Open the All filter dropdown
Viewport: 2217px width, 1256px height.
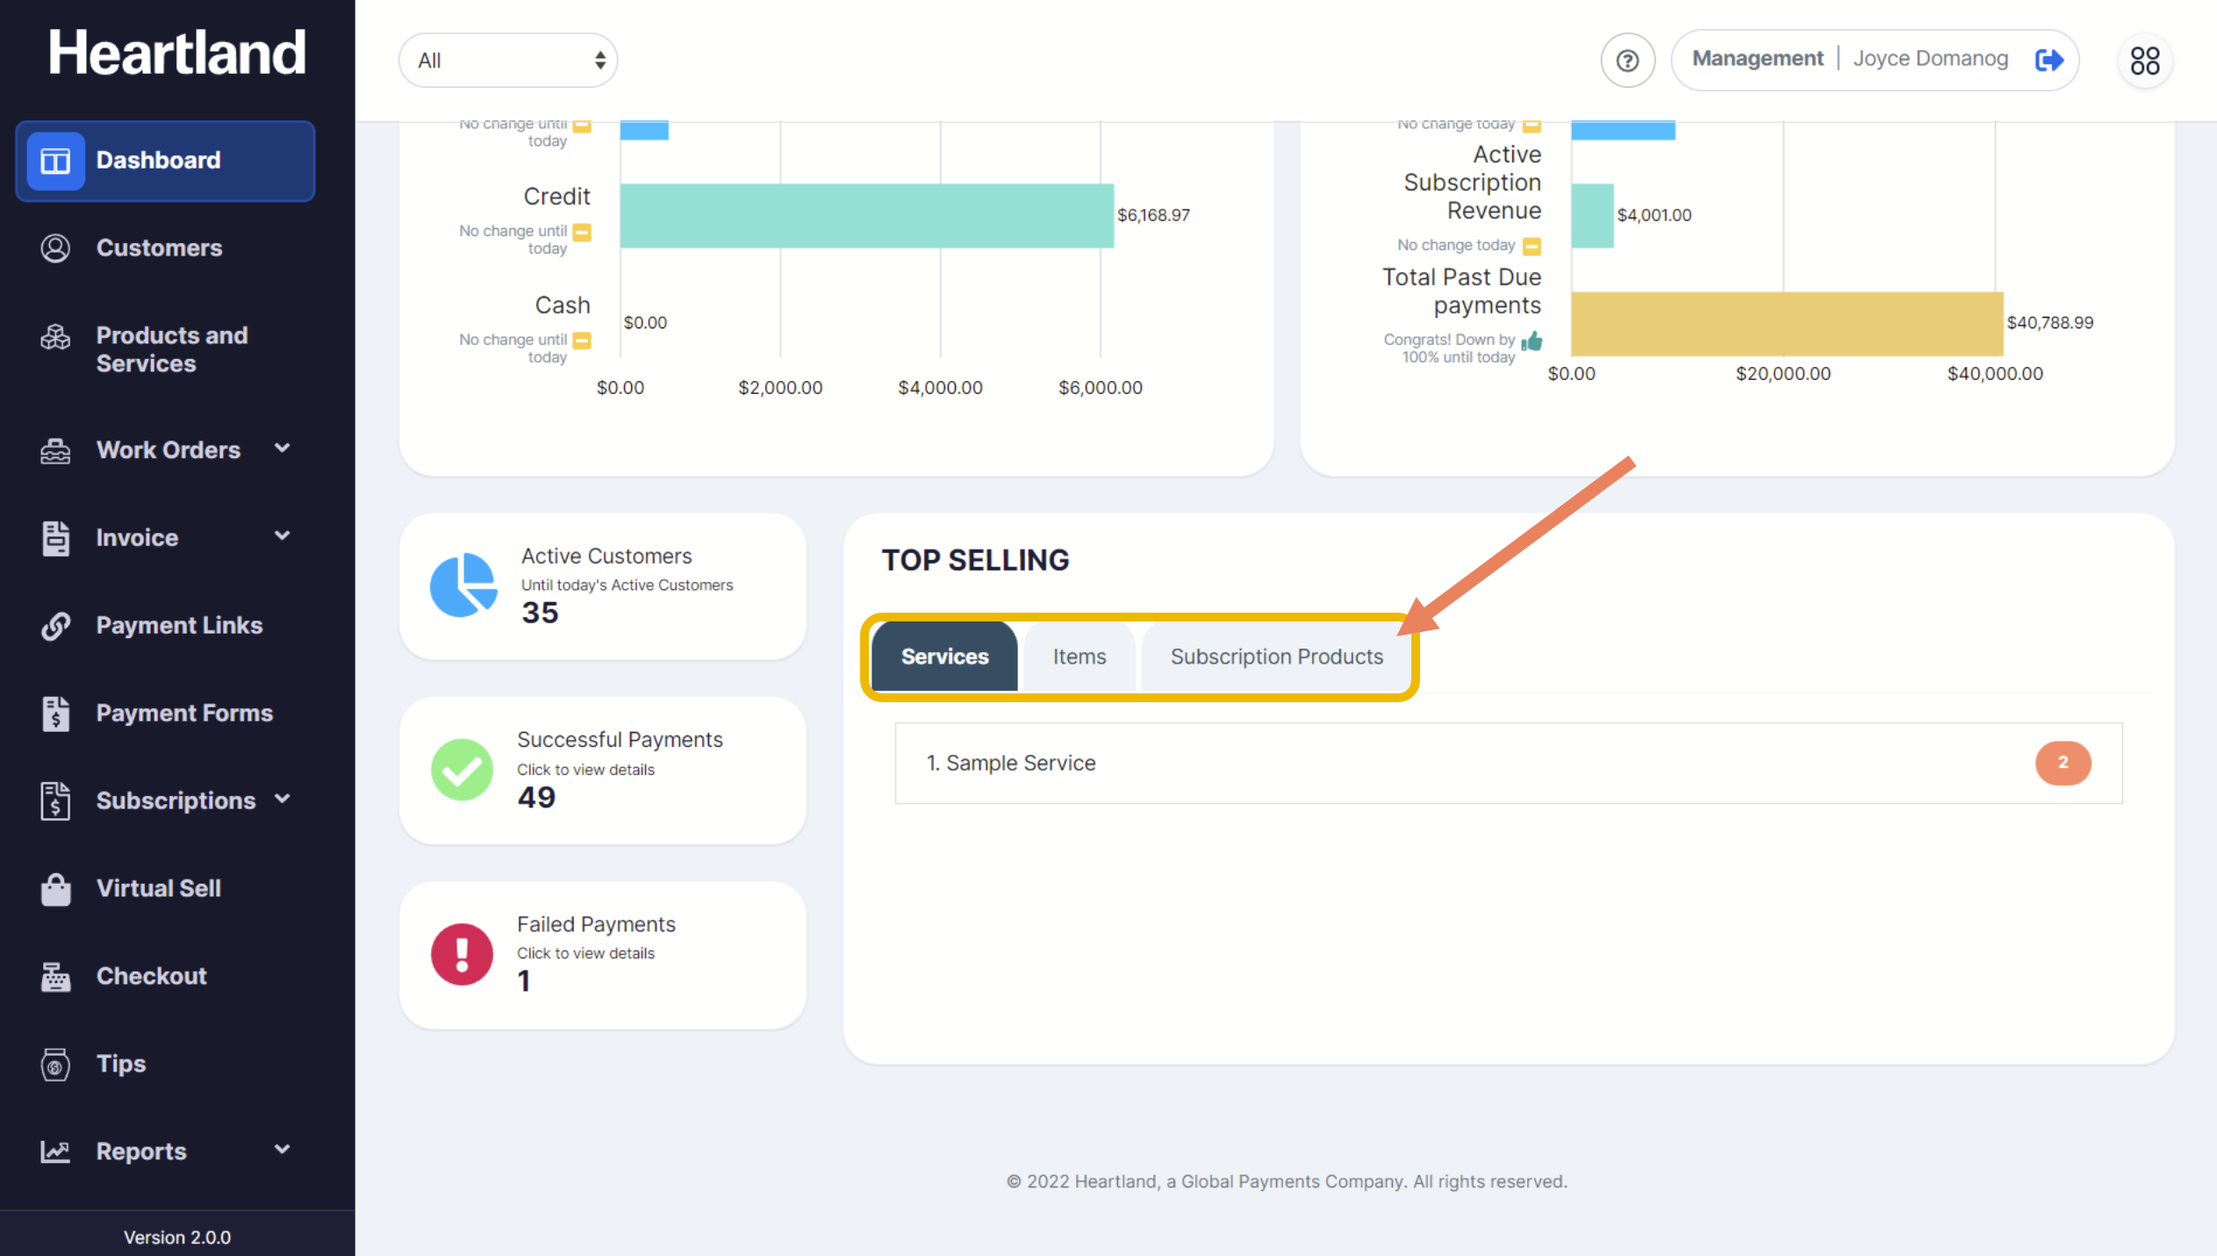point(508,61)
